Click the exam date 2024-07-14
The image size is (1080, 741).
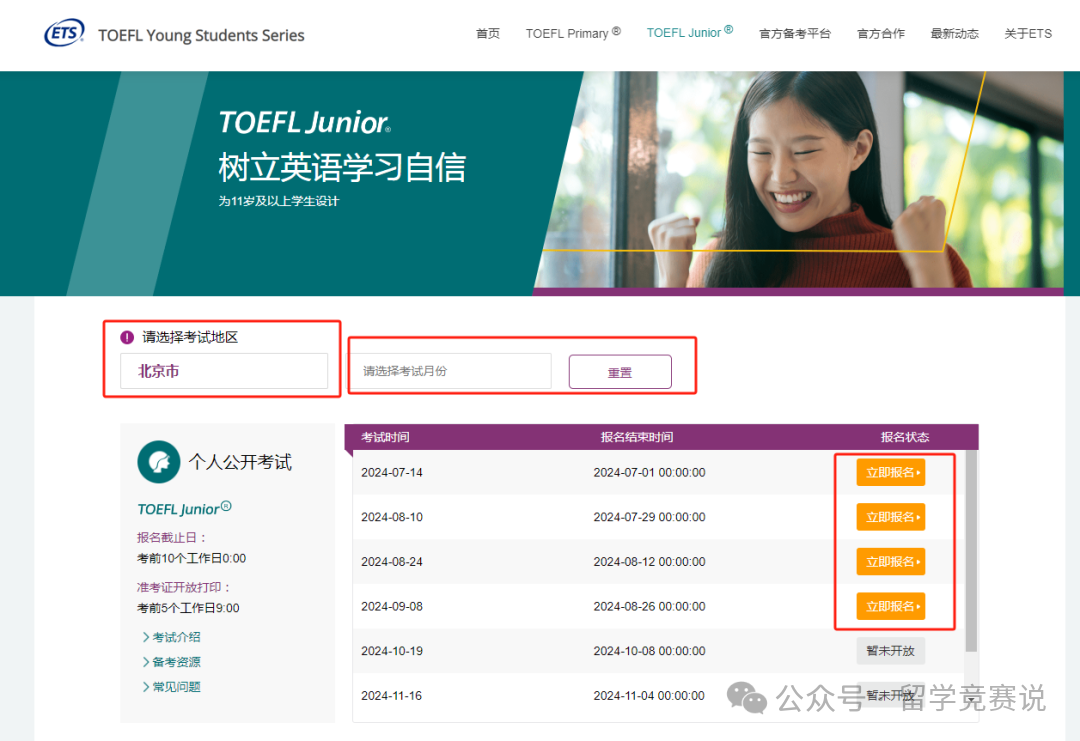pos(392,472)
